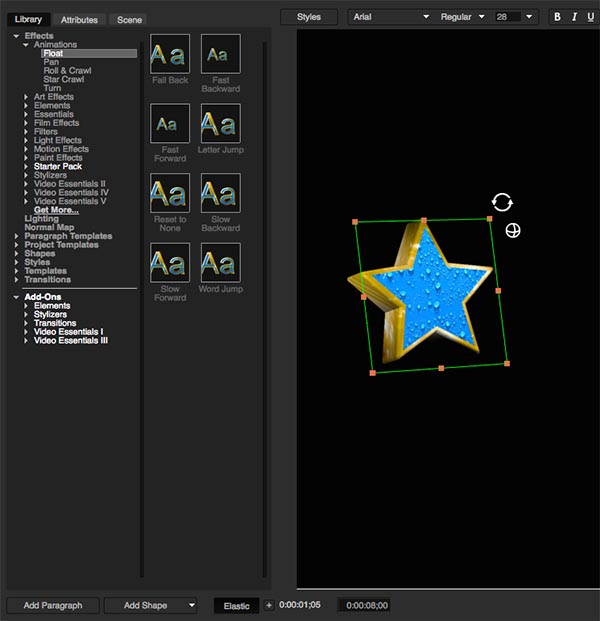600x621 pixels.
Task: Select the Fall Back animation preset
Action: pos(169,54)
